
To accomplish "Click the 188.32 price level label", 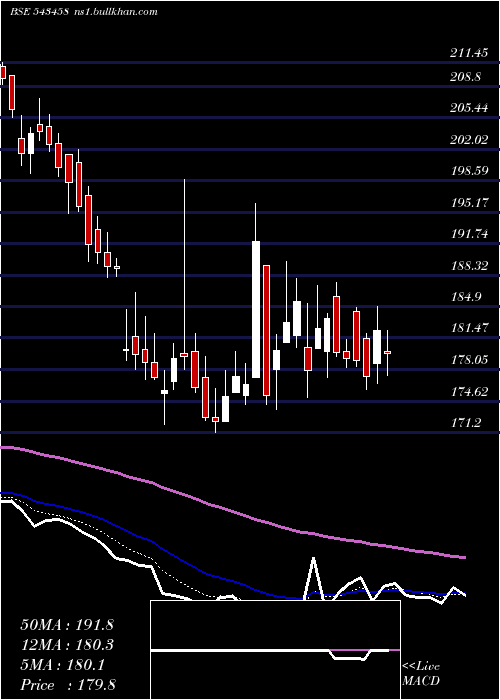I will tap(469, 266).
